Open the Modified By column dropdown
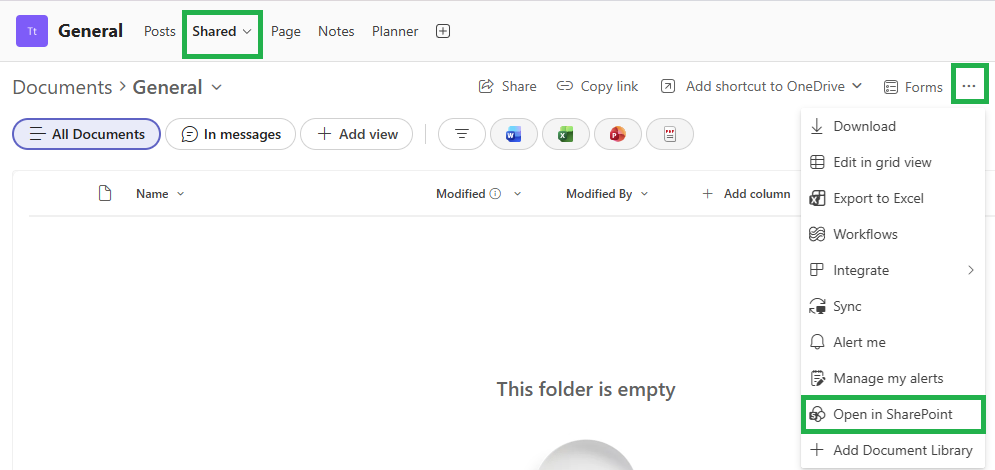The height and width of the screenshot is (470, 995). [644, 194]
